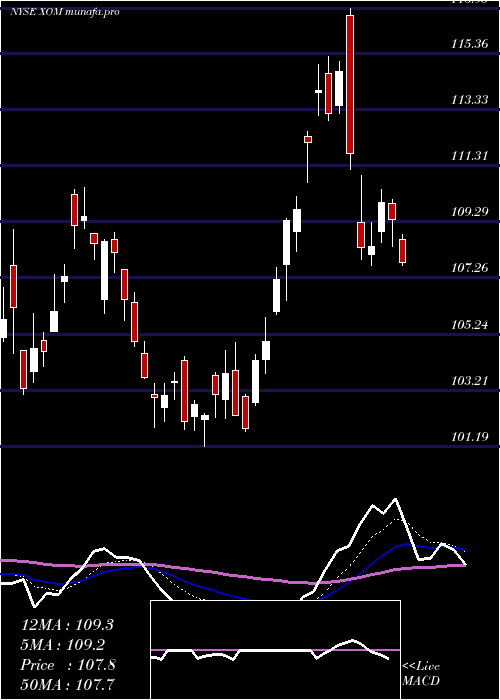Click the '12MA : 109.3' readout
Screen dimensions: 500x700
[x=67, y=625]
